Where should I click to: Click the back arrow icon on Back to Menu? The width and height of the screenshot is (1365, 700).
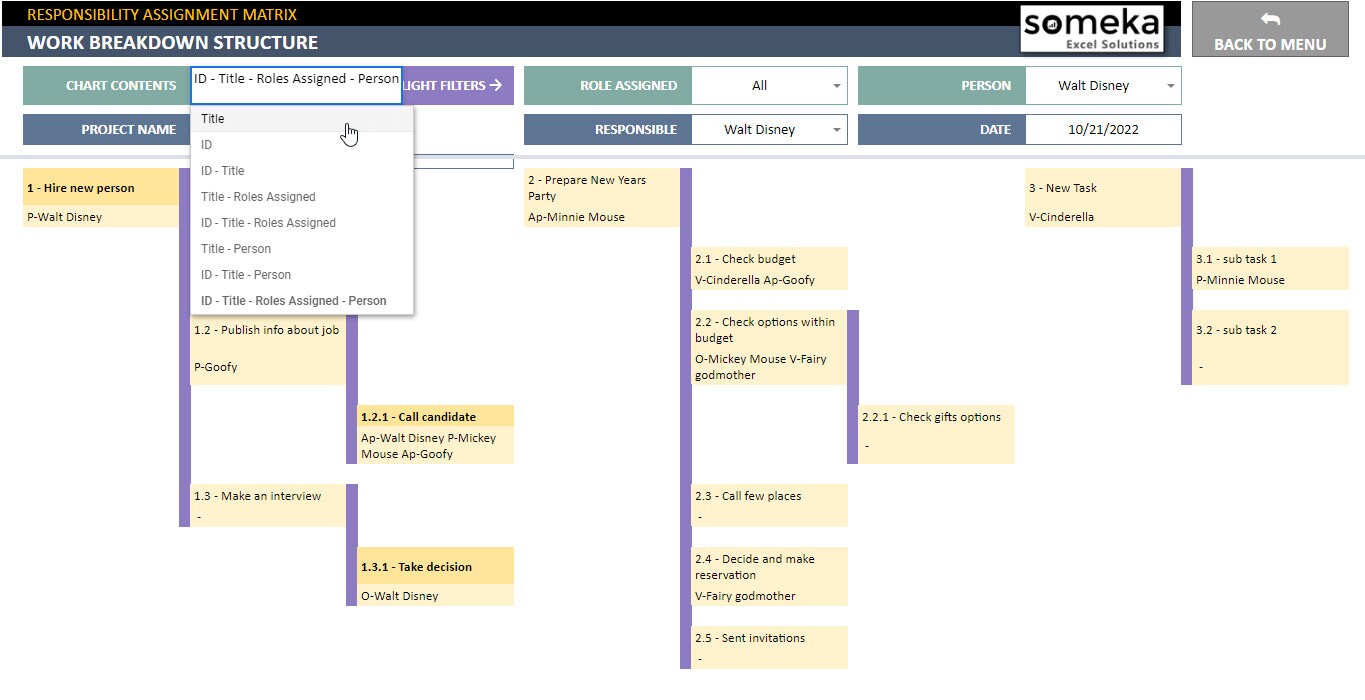[x=1268, y=21]
